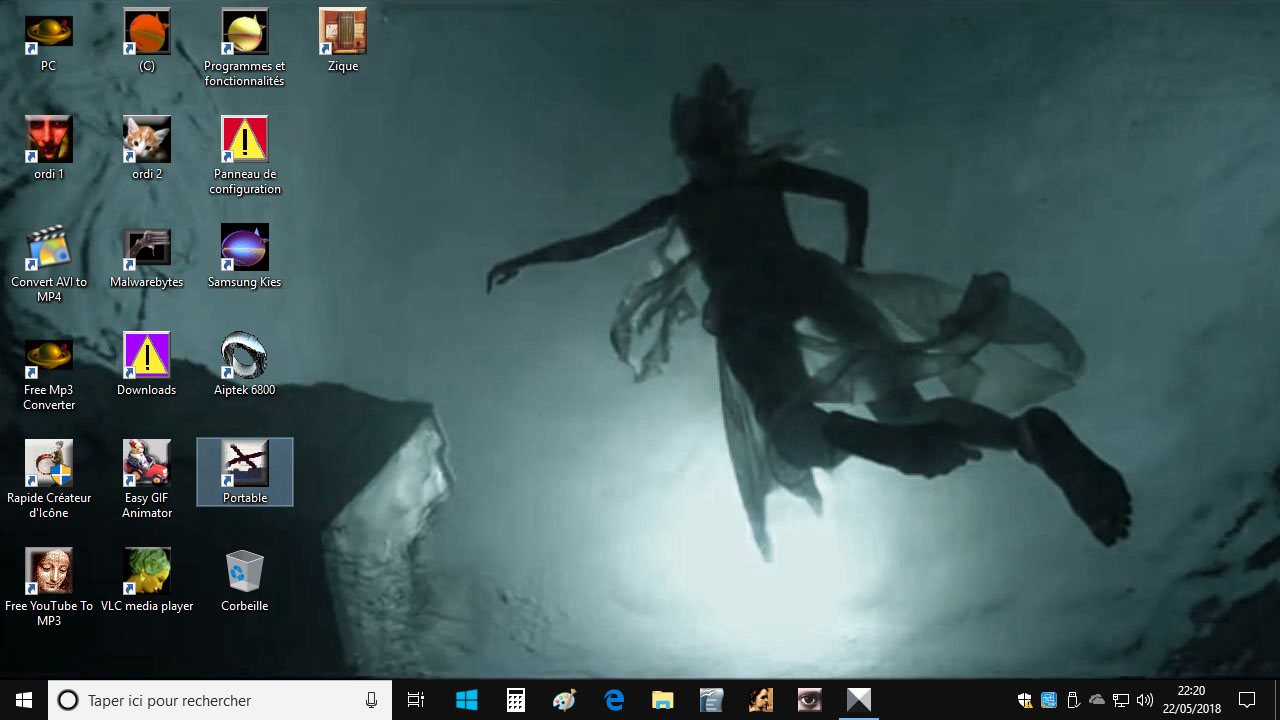Select the ordi 2 kitten icon

(147, 149)
